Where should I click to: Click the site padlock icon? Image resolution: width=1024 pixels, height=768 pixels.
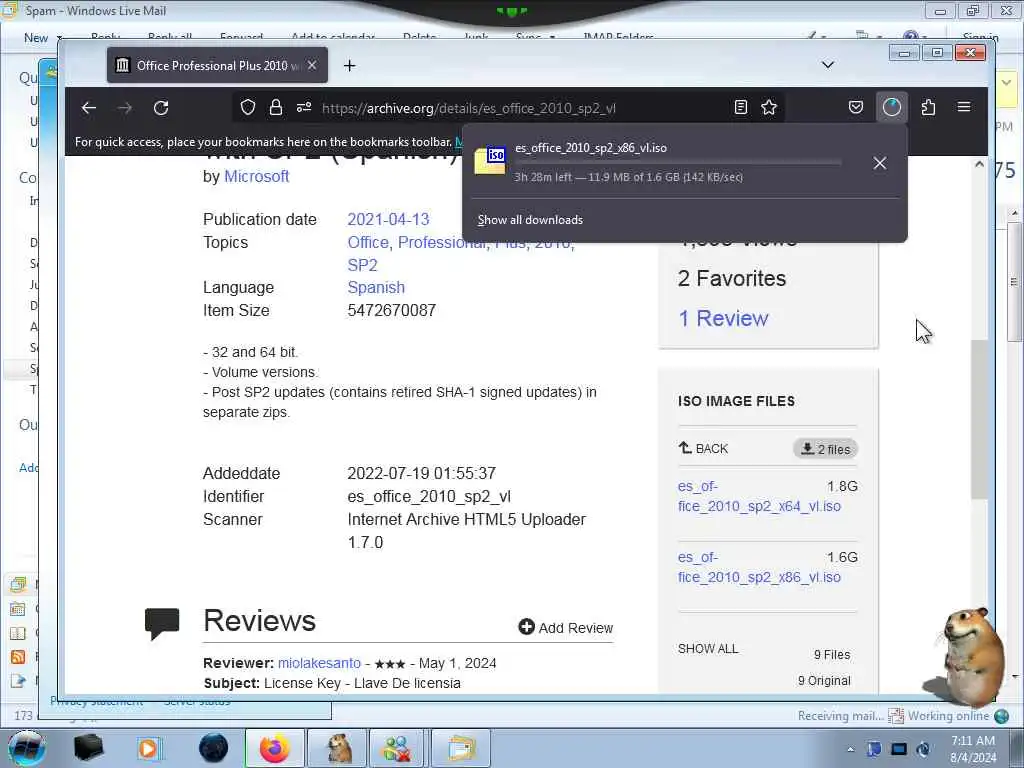[x=276, y=107]
